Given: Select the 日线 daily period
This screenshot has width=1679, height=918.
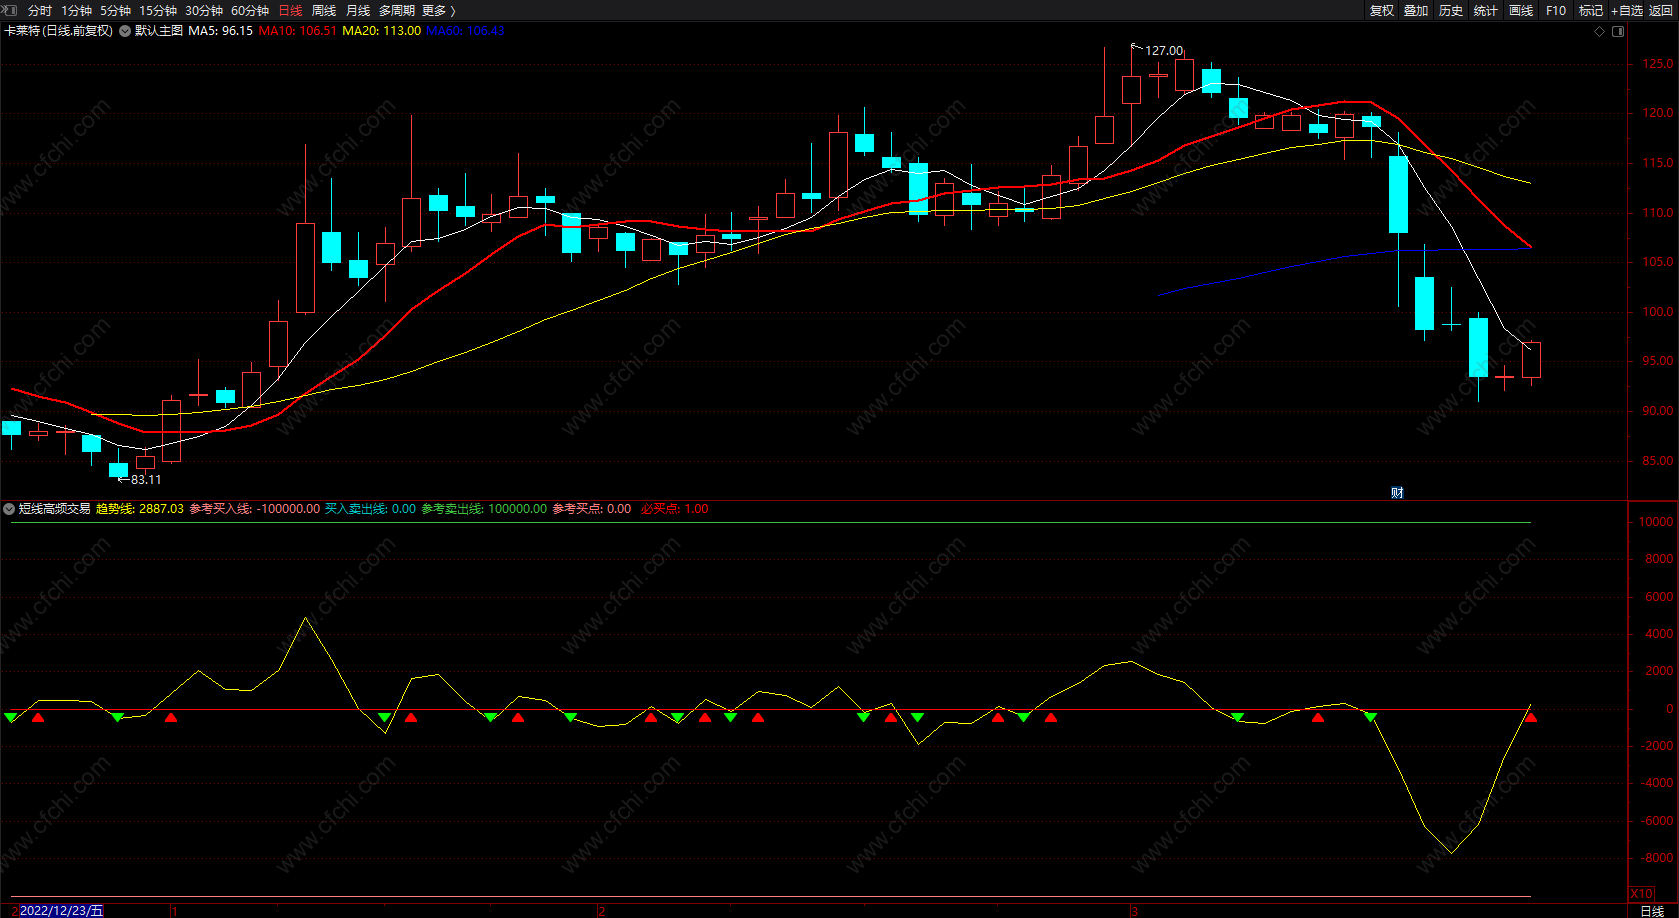Looking at the screenshot, I should pos(290,10).
